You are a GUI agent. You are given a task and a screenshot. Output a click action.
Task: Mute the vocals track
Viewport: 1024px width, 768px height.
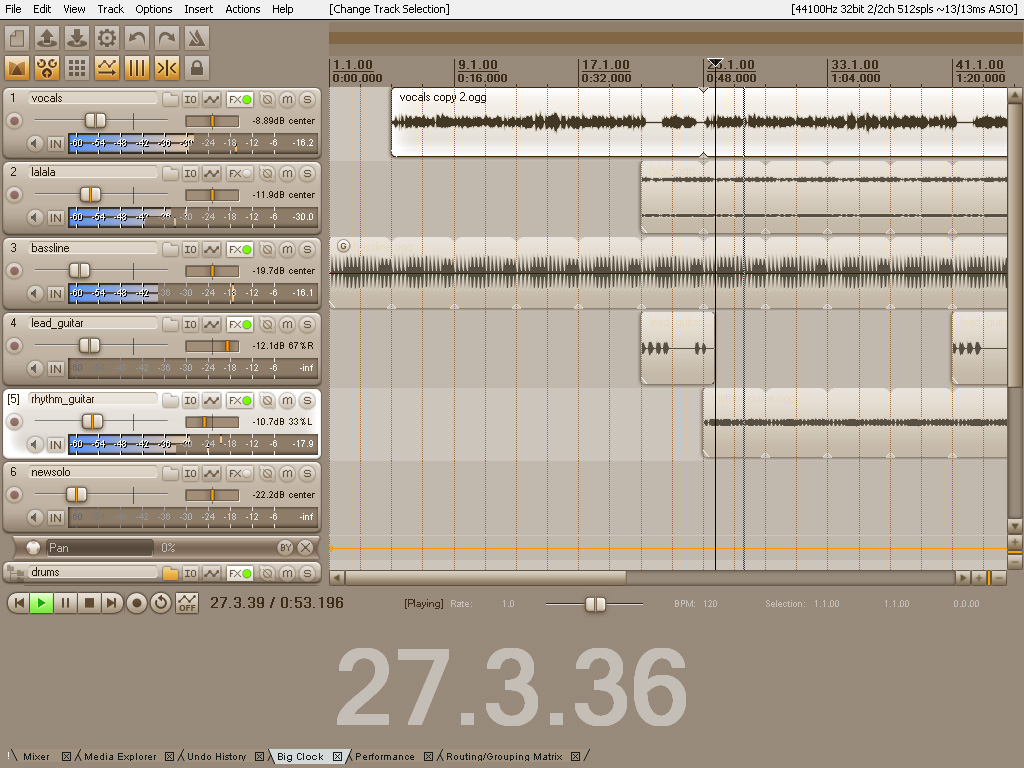[287, 99]
